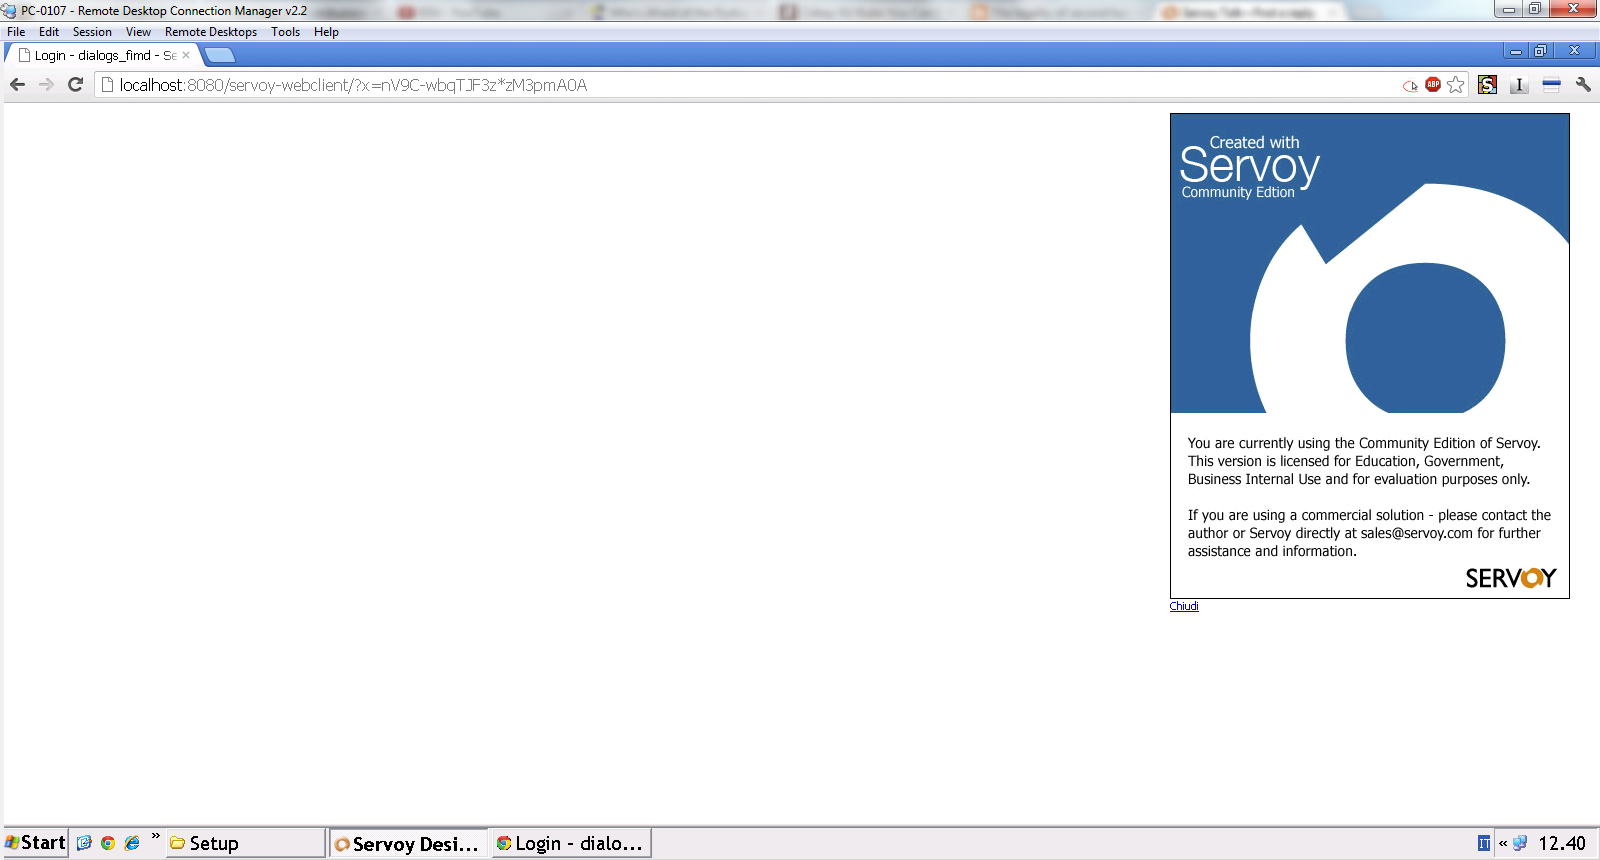Open the network icon in system tray
This screenshot has height=860, width=1600.
coord(1520,843)
